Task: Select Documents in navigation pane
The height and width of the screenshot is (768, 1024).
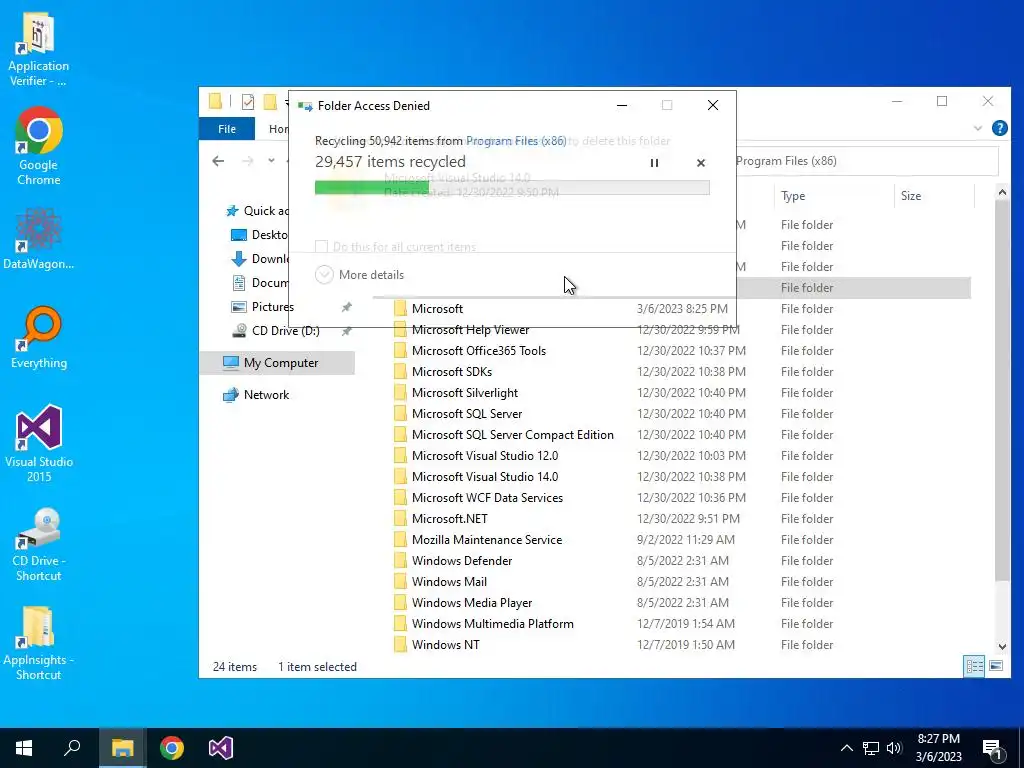Action: [260, 283]
